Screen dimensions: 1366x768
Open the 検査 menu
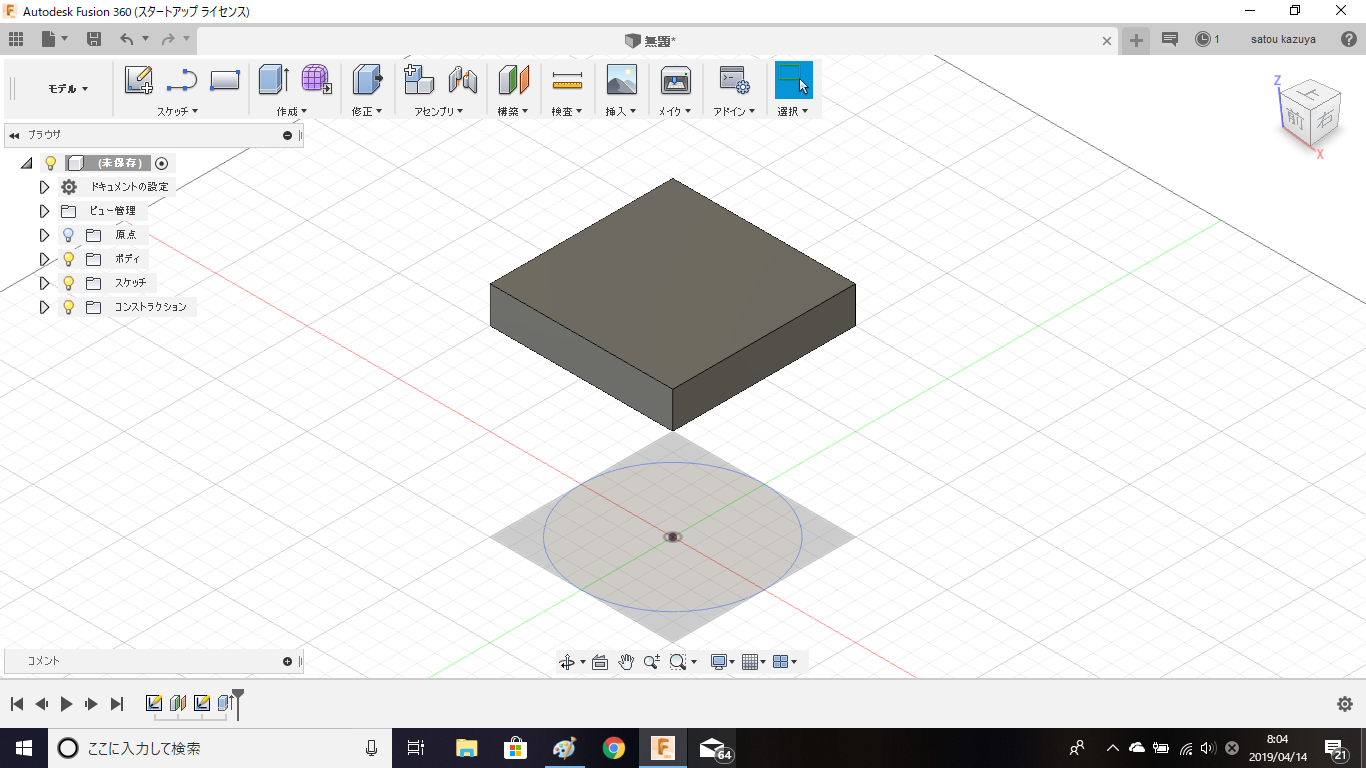coord(567,111)
